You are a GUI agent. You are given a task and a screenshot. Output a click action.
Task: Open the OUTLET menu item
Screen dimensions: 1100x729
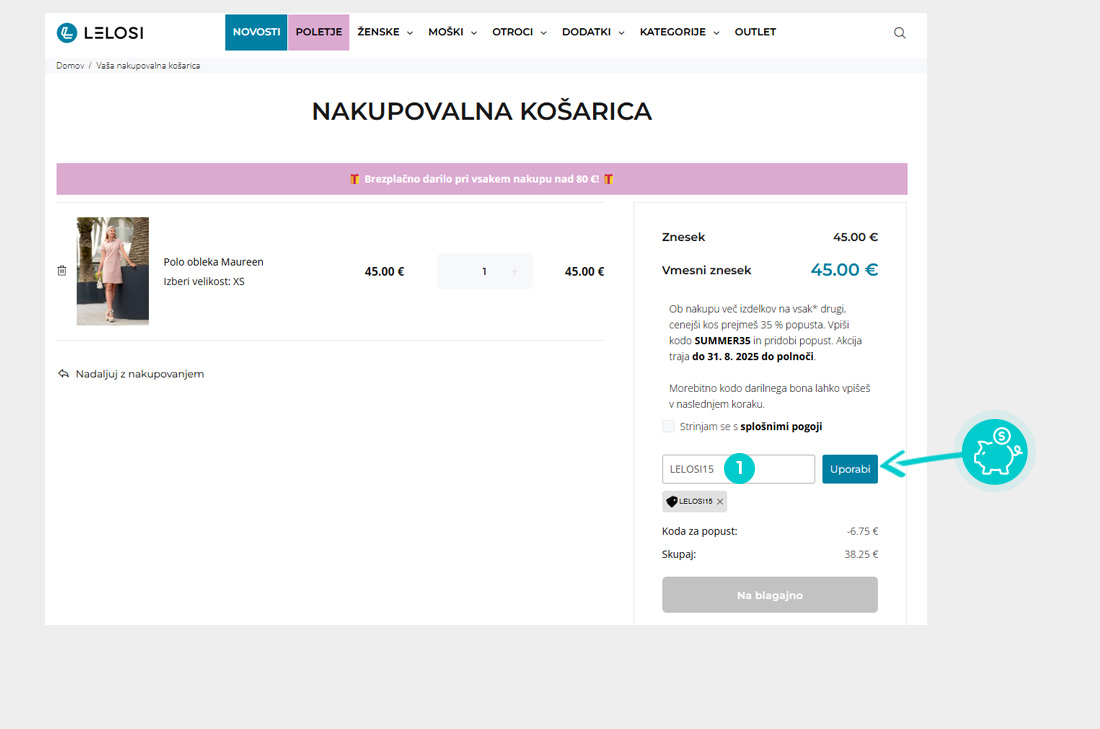755,32
